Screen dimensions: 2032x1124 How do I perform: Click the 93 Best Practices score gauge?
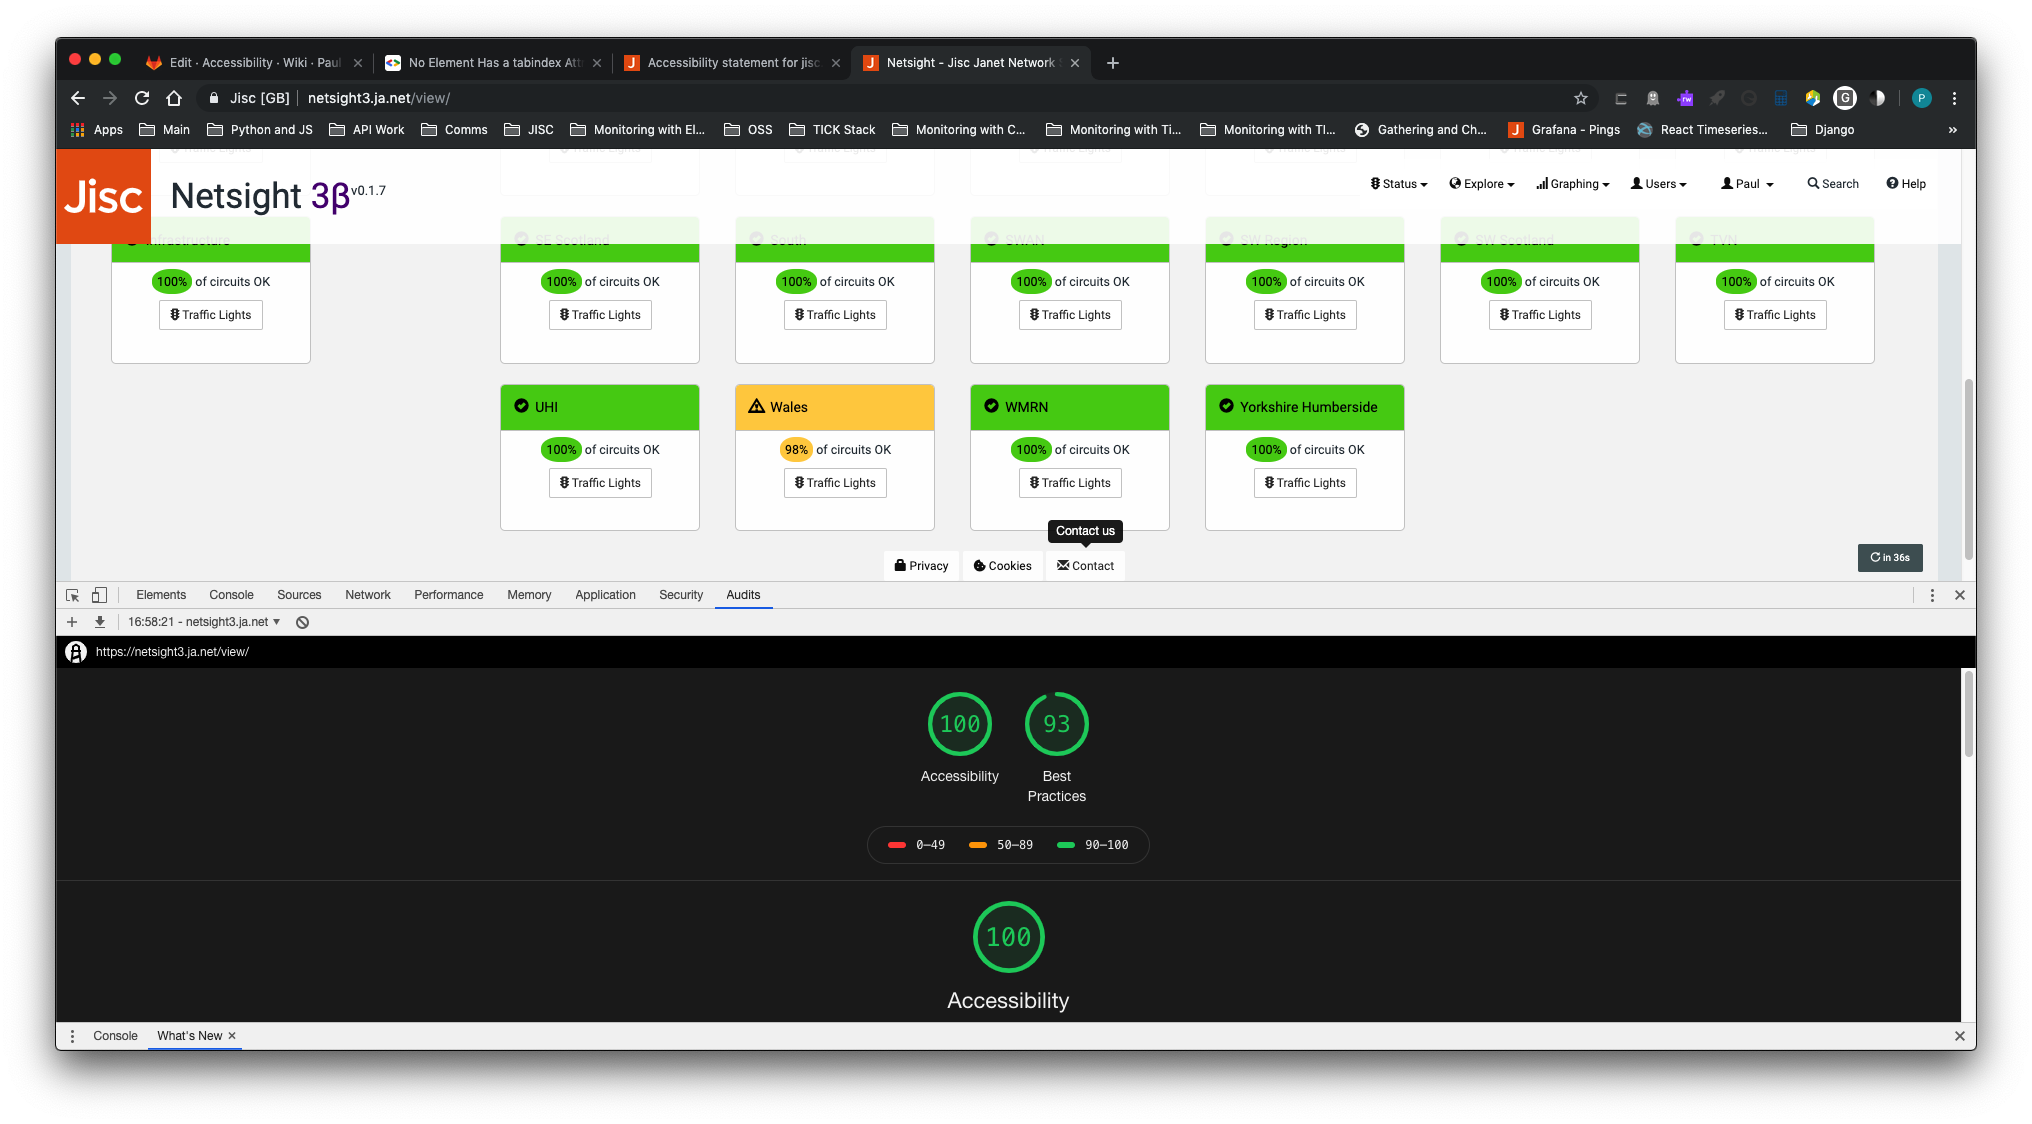[1056, 724]
